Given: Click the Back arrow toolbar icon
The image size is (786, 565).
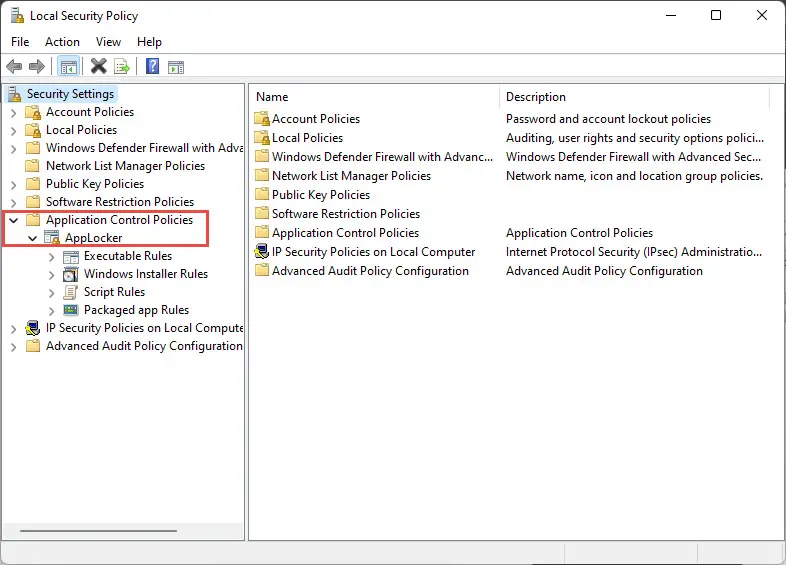Looking at the screenshot, I should click(x=14, y=66).
